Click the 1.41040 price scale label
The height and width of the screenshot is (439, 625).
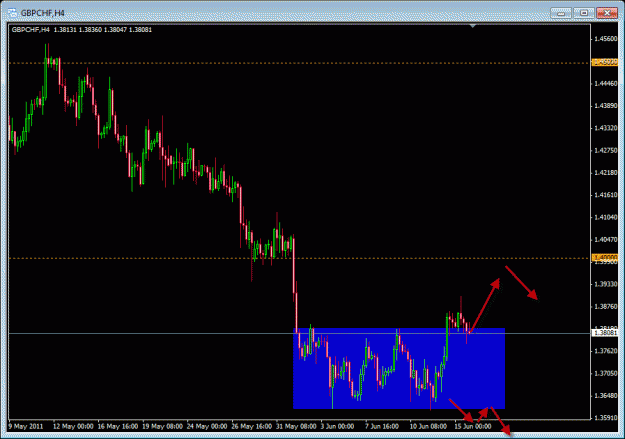click(x=605, y=217)
